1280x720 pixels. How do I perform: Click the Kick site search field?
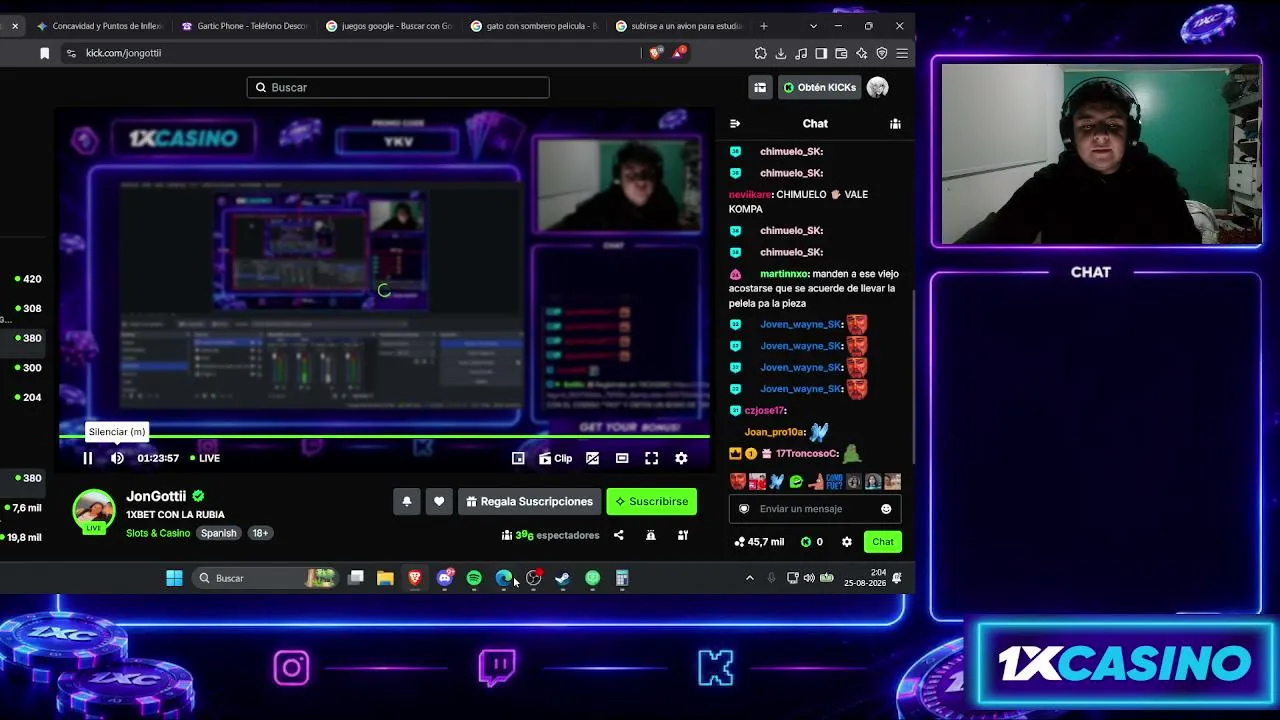click(398, 87)
